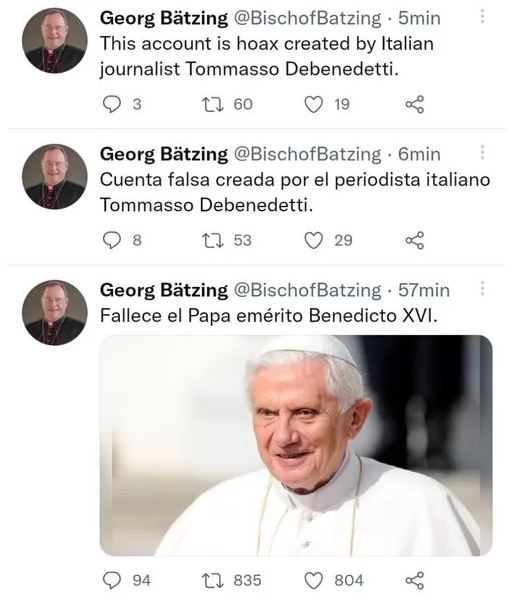Share the 5min-old tweet

(x=415, y=104)
